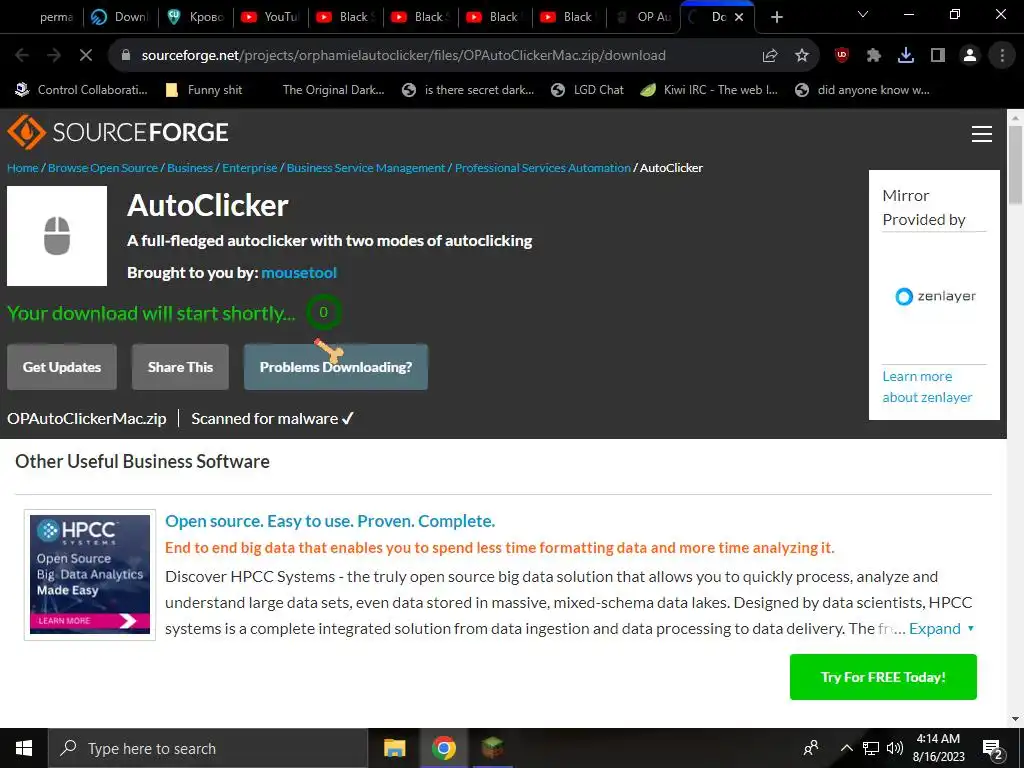This screenshot has width=1024, height=768.
Task: Open the Chrome profile avatar
Action: [970, 56]
